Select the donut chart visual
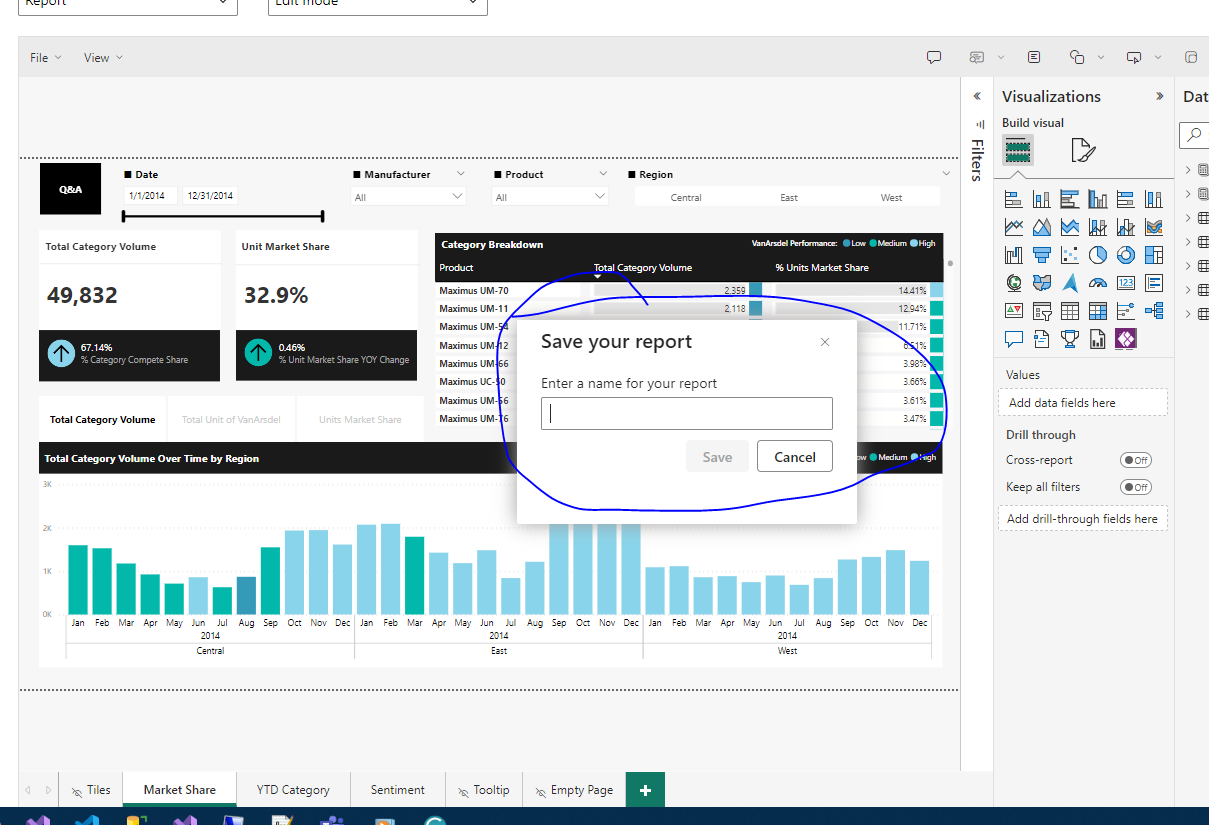1209x825 pixels. tap(1126, 255)
